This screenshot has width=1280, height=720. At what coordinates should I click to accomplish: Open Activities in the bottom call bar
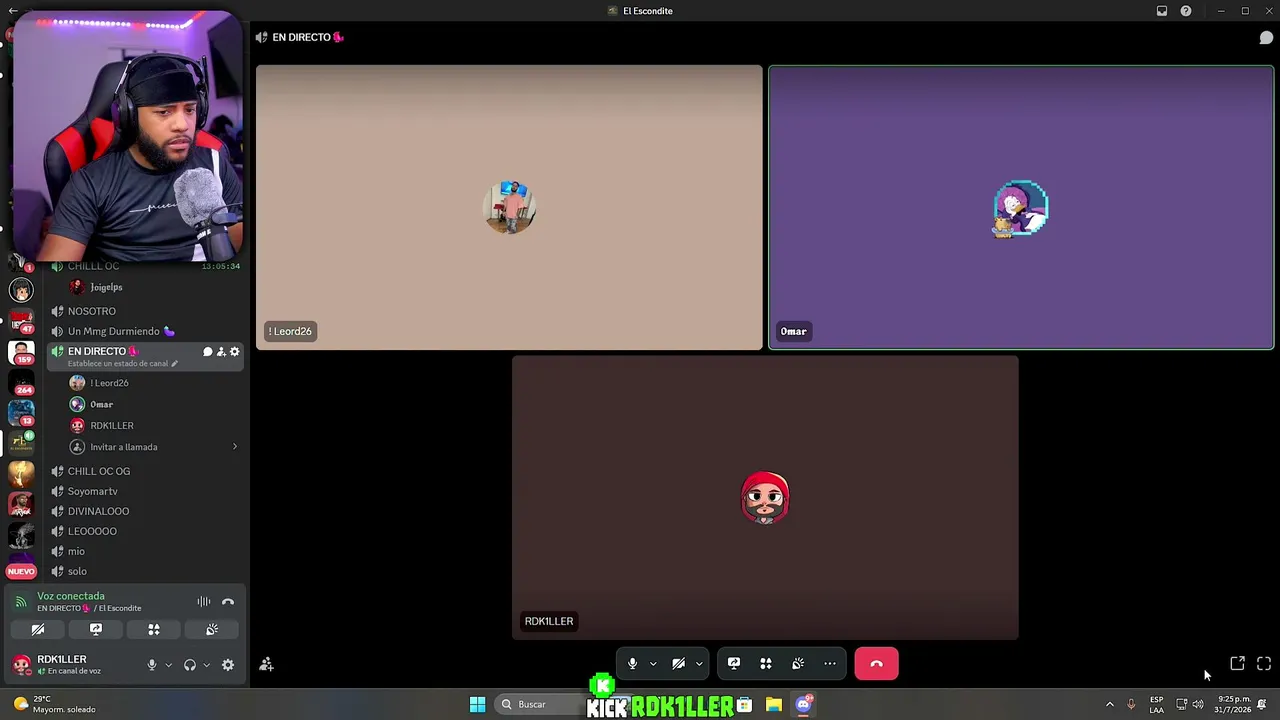coord(766,664)
